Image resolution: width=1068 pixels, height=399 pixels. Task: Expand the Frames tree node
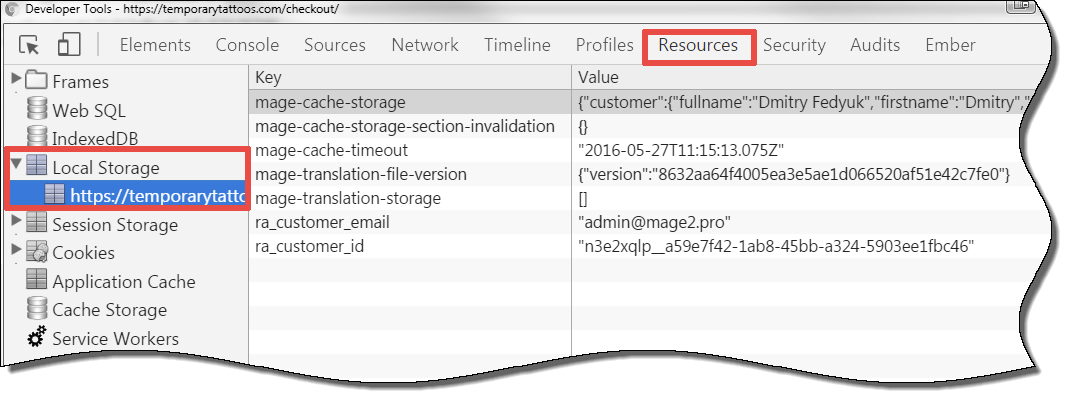pos(16,80)
